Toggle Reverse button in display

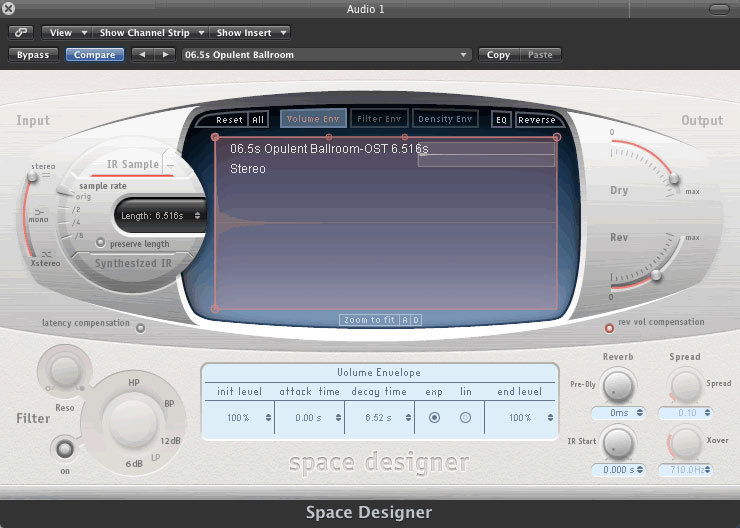pos(537,120)
